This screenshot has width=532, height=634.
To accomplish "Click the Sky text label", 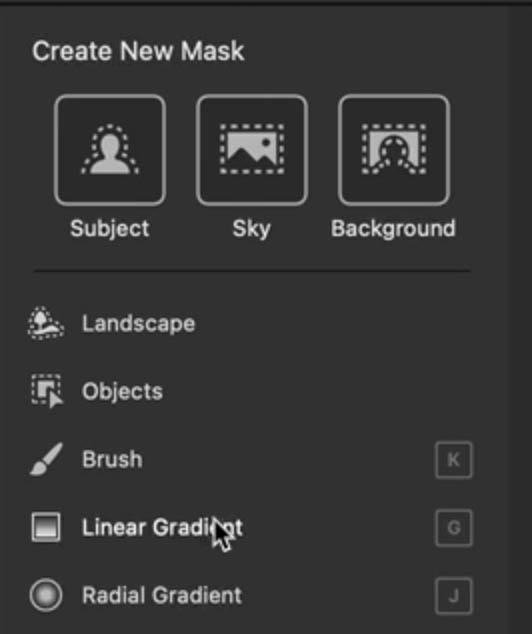I will (251, 229).
